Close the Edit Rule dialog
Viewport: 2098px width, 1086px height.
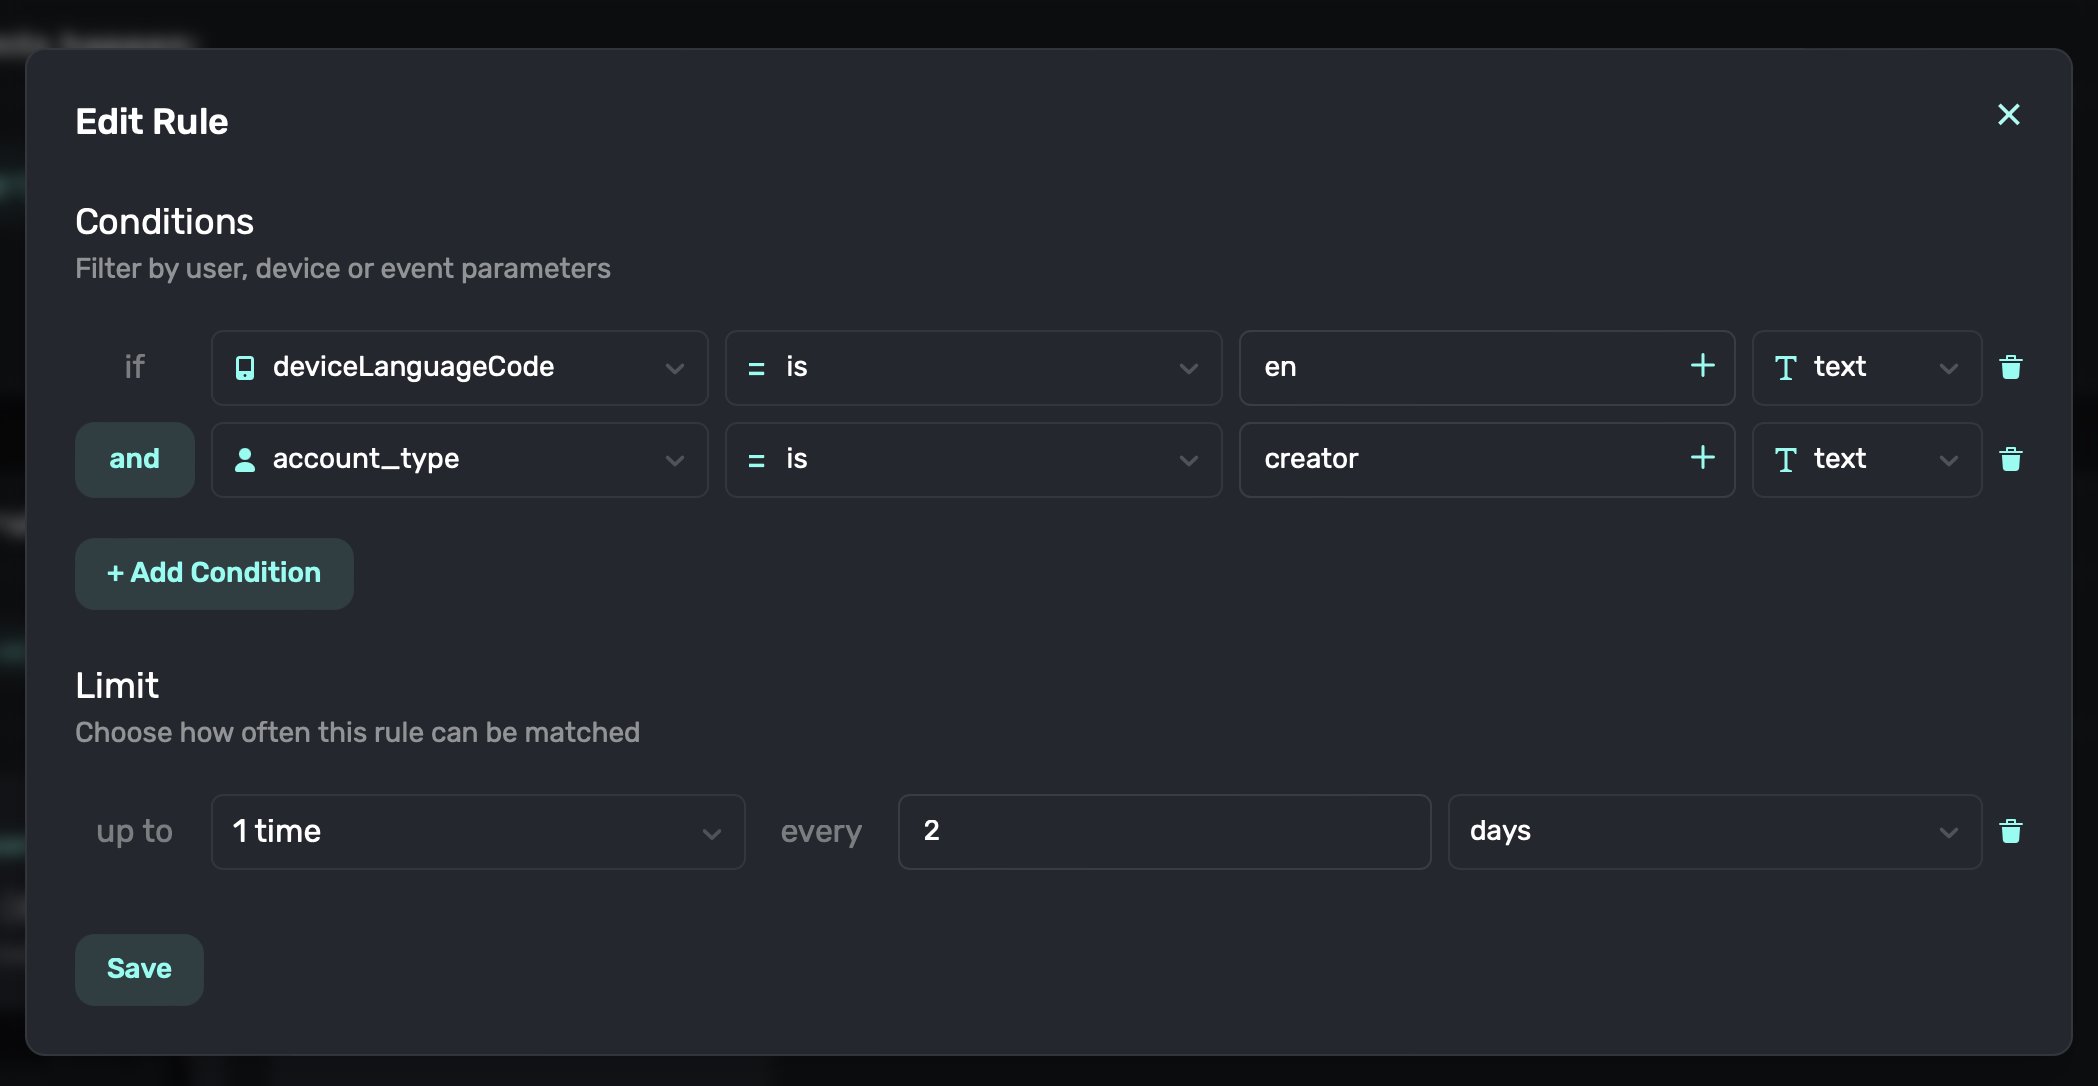2008,115
